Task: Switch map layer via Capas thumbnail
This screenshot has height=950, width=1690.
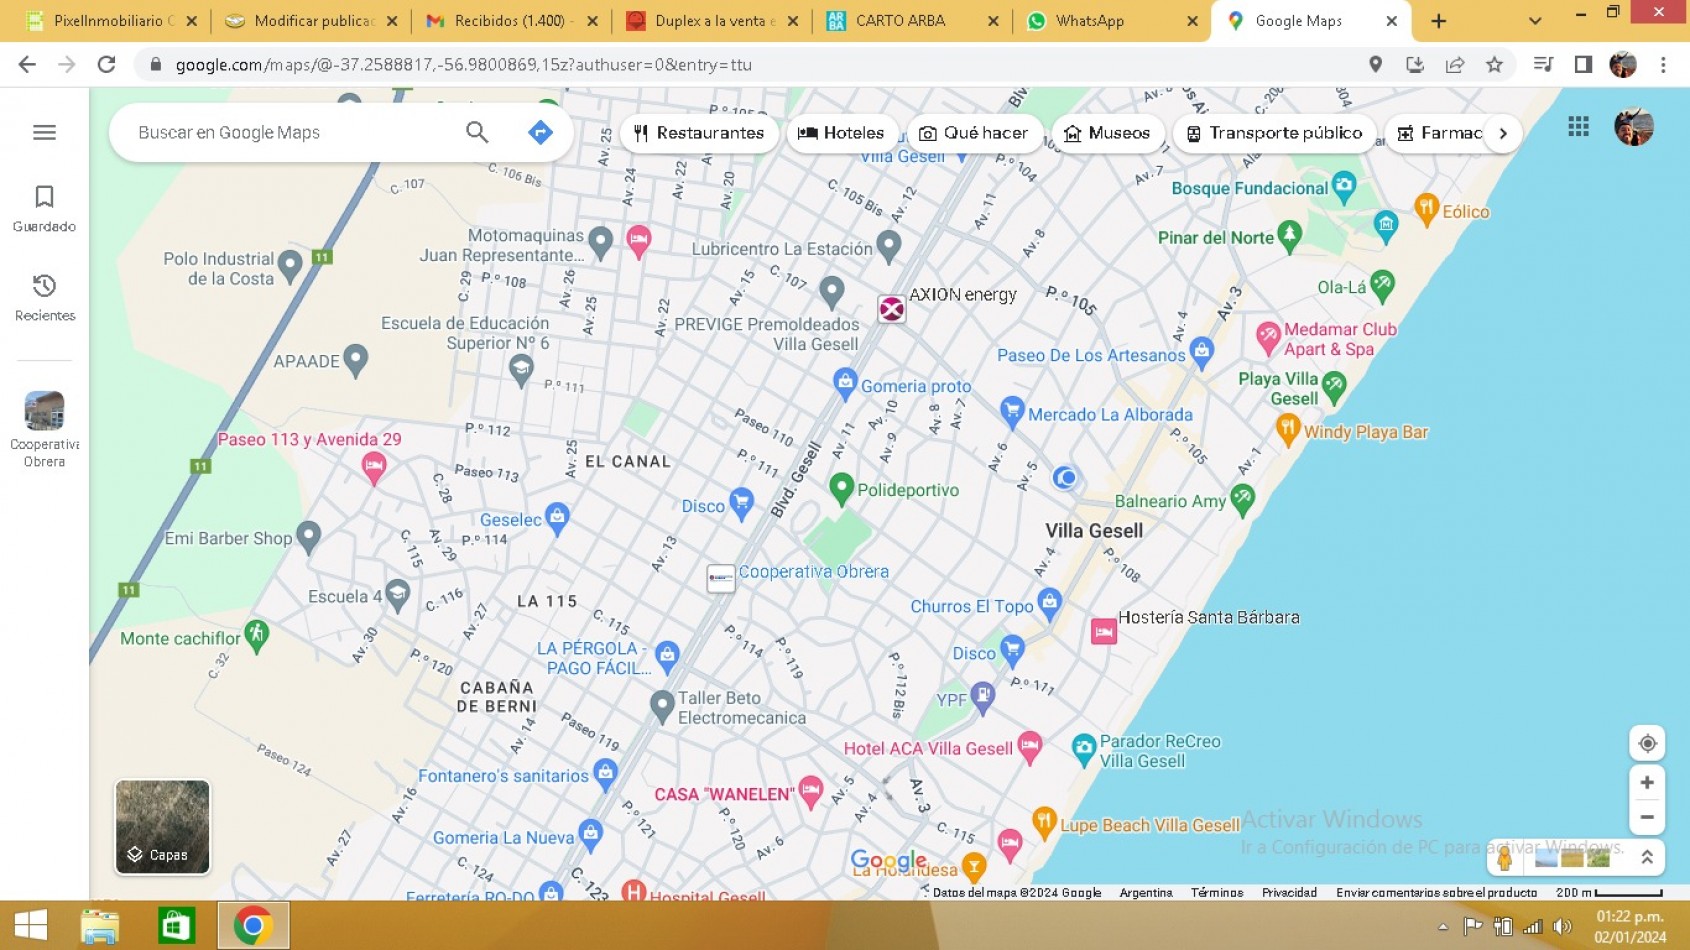Action: (x=162, y=827)
